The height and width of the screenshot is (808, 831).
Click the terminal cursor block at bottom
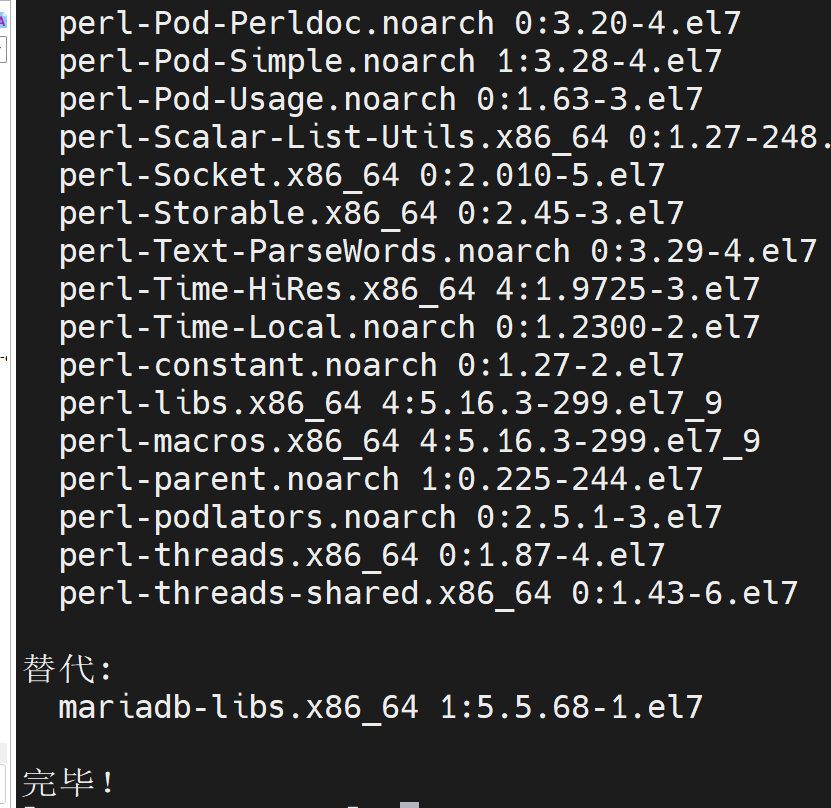point(409,804)
